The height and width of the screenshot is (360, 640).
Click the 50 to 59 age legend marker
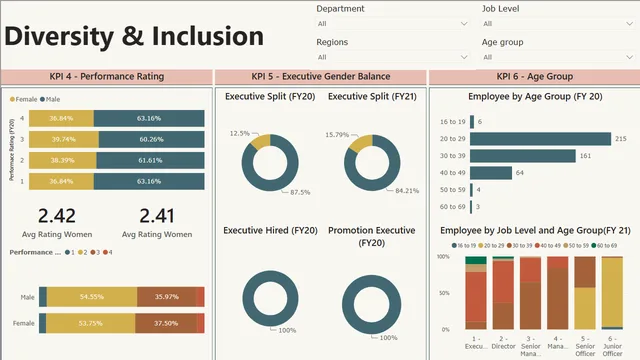pyautogui.click(x=566, y=246)
